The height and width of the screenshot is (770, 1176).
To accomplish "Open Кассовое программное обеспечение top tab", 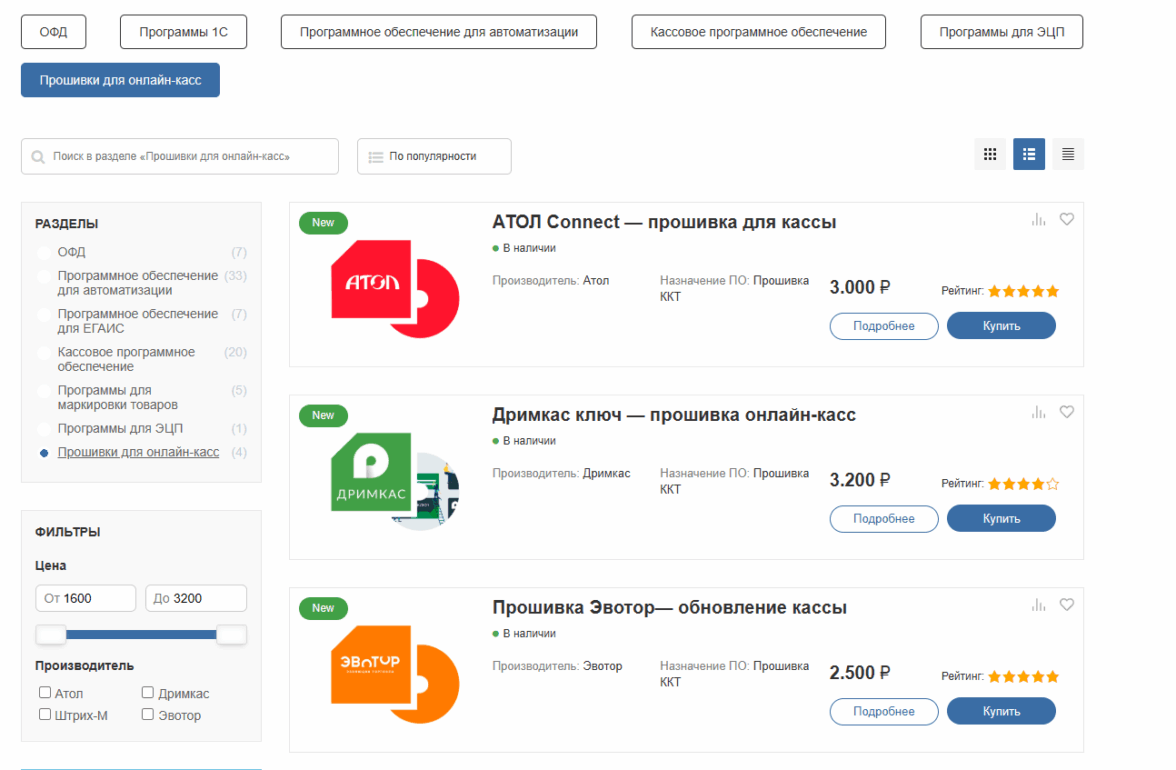I will pos(758,32).
